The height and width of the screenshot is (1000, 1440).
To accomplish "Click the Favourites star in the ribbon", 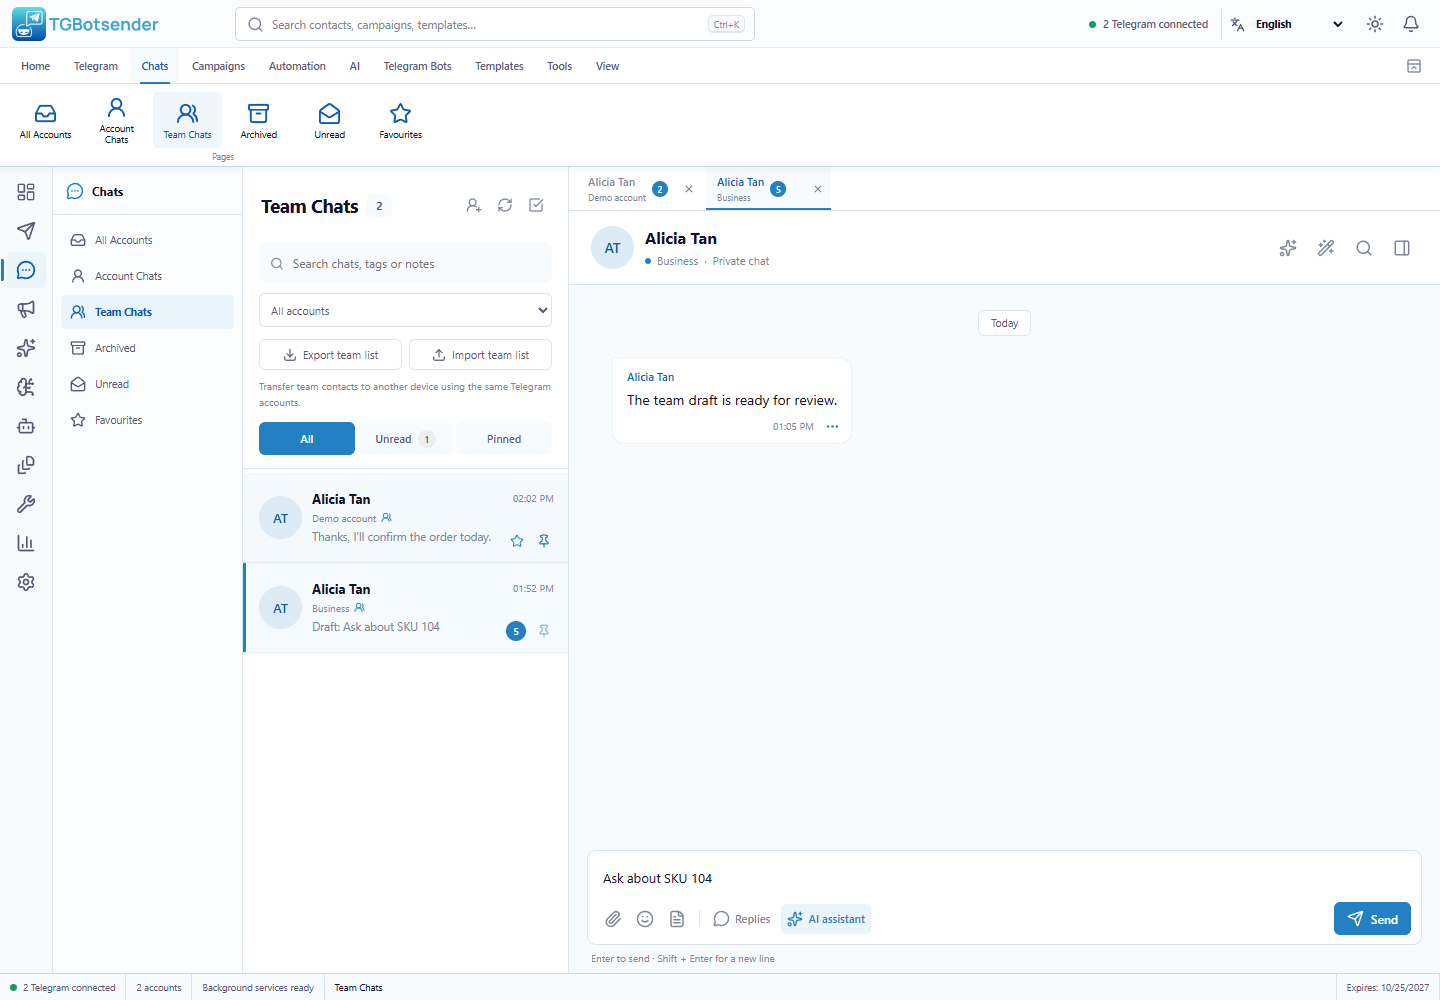I will click(x=401, y=120).
